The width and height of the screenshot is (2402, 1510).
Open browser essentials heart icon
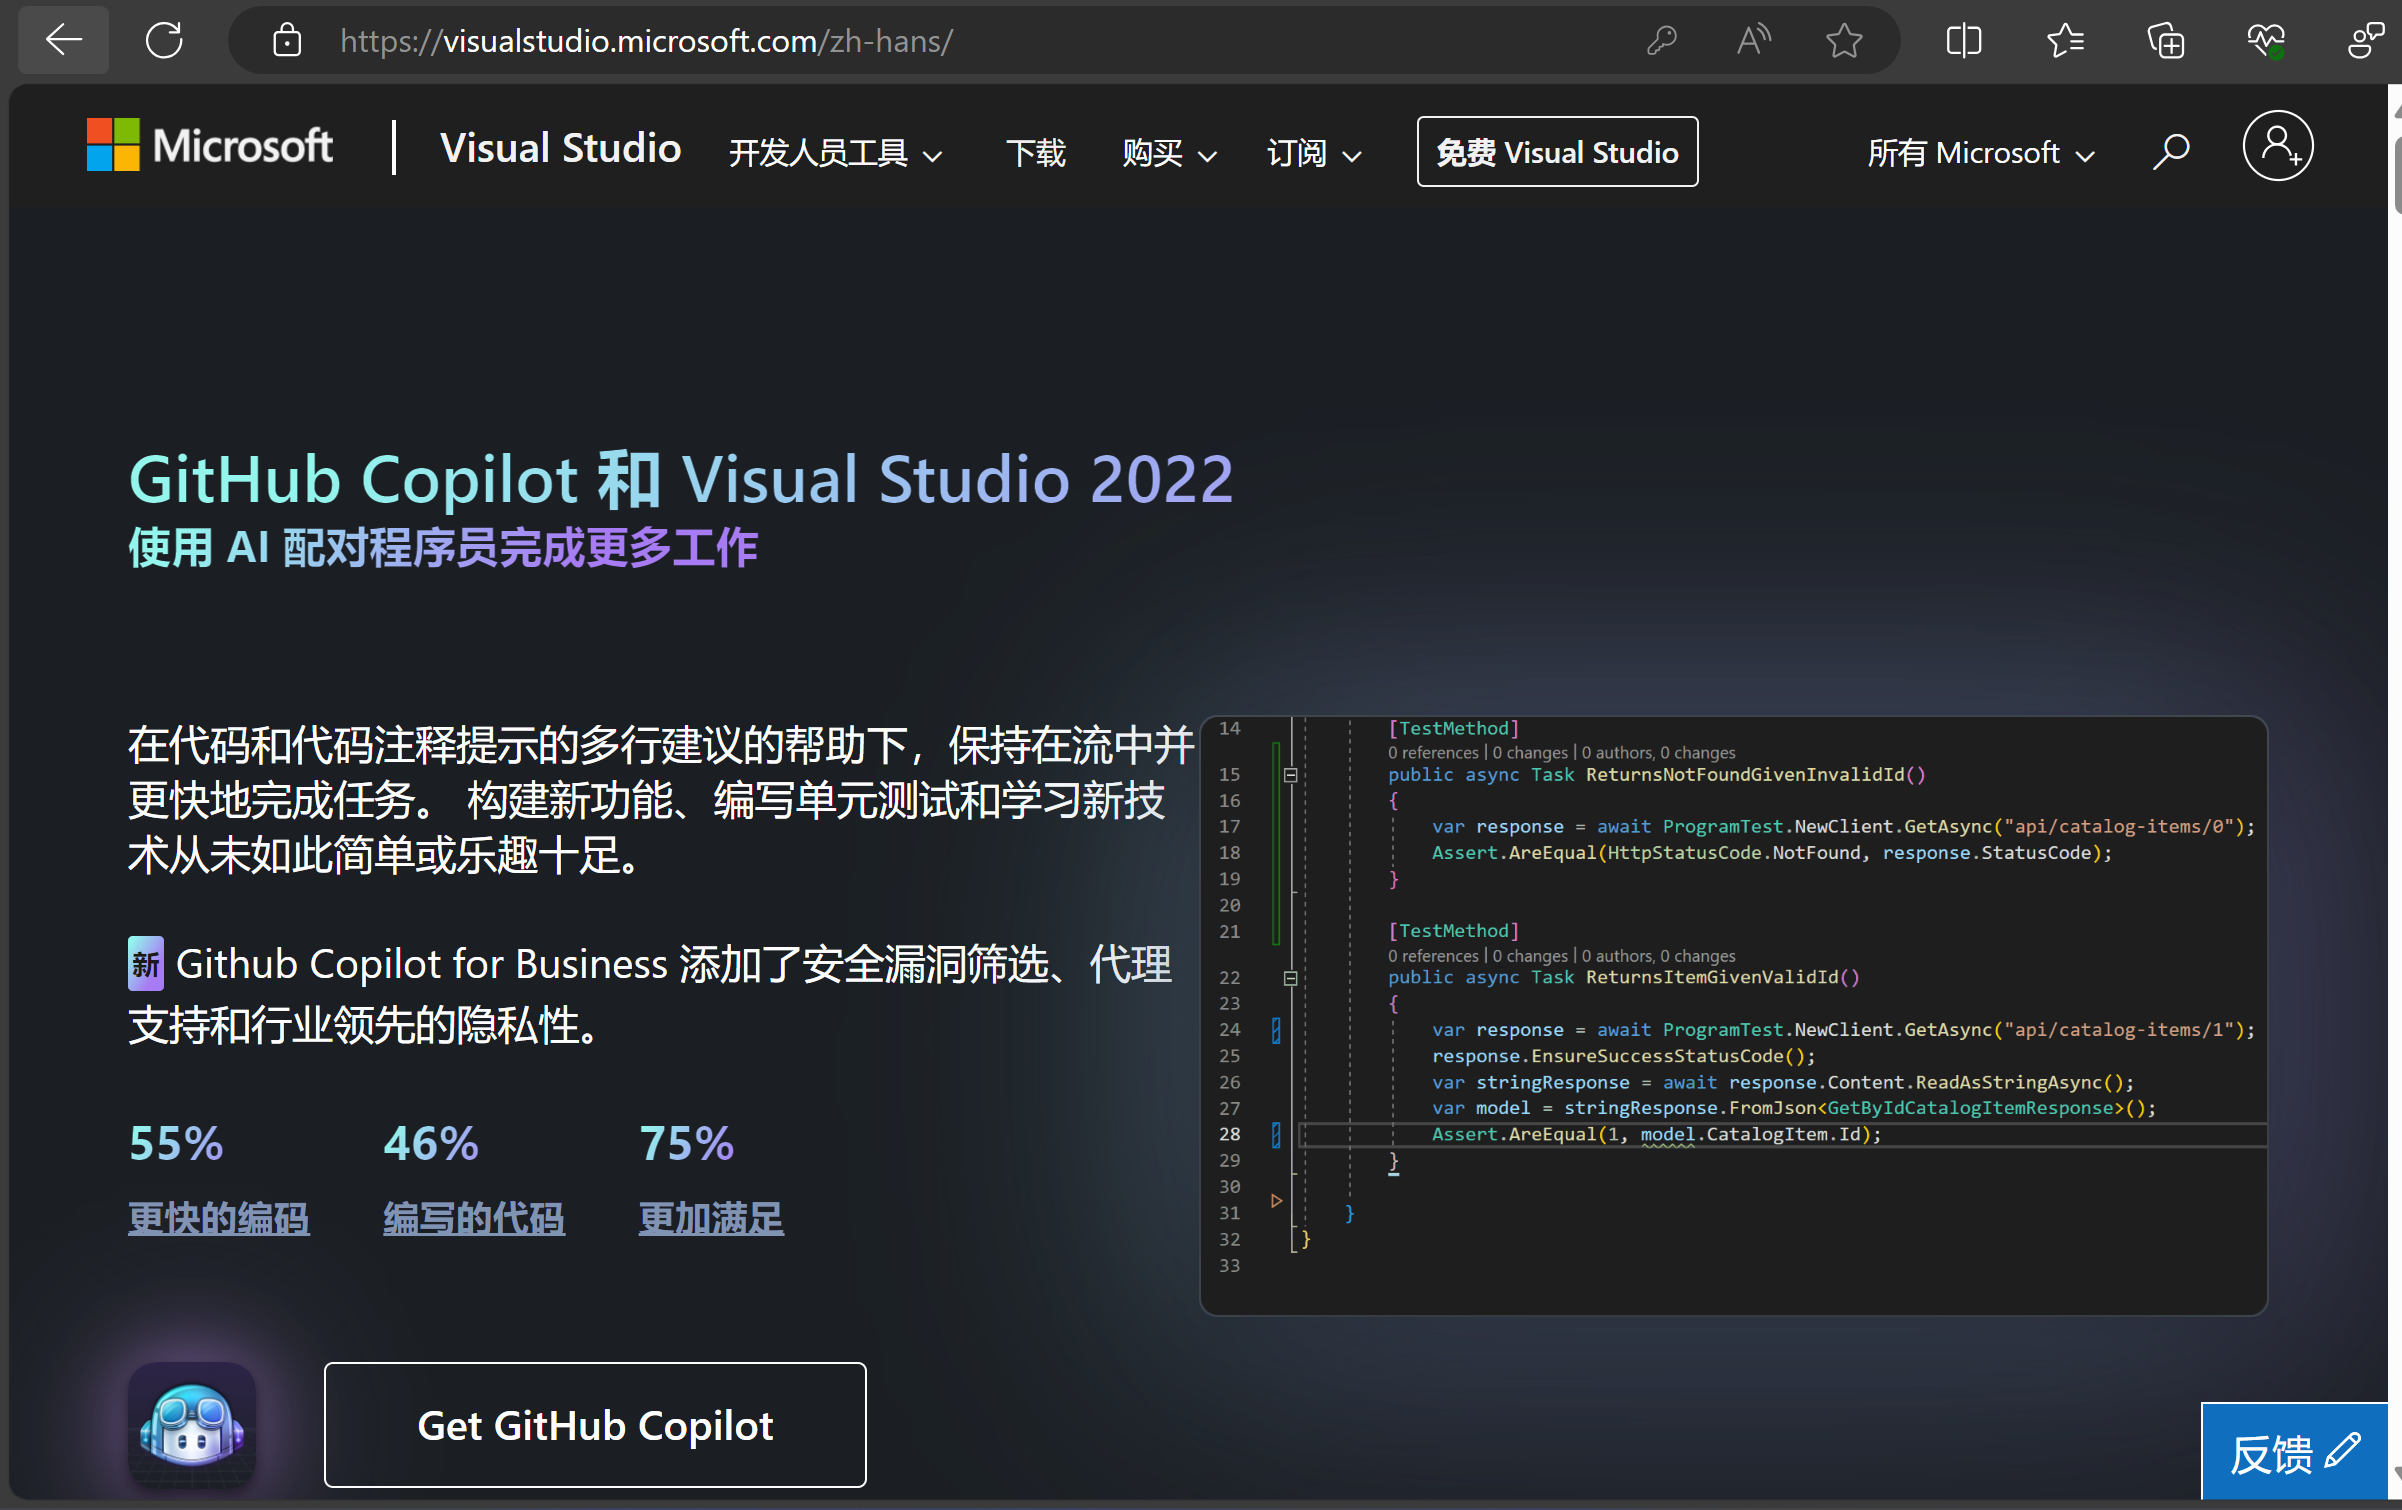point(2266,40)
